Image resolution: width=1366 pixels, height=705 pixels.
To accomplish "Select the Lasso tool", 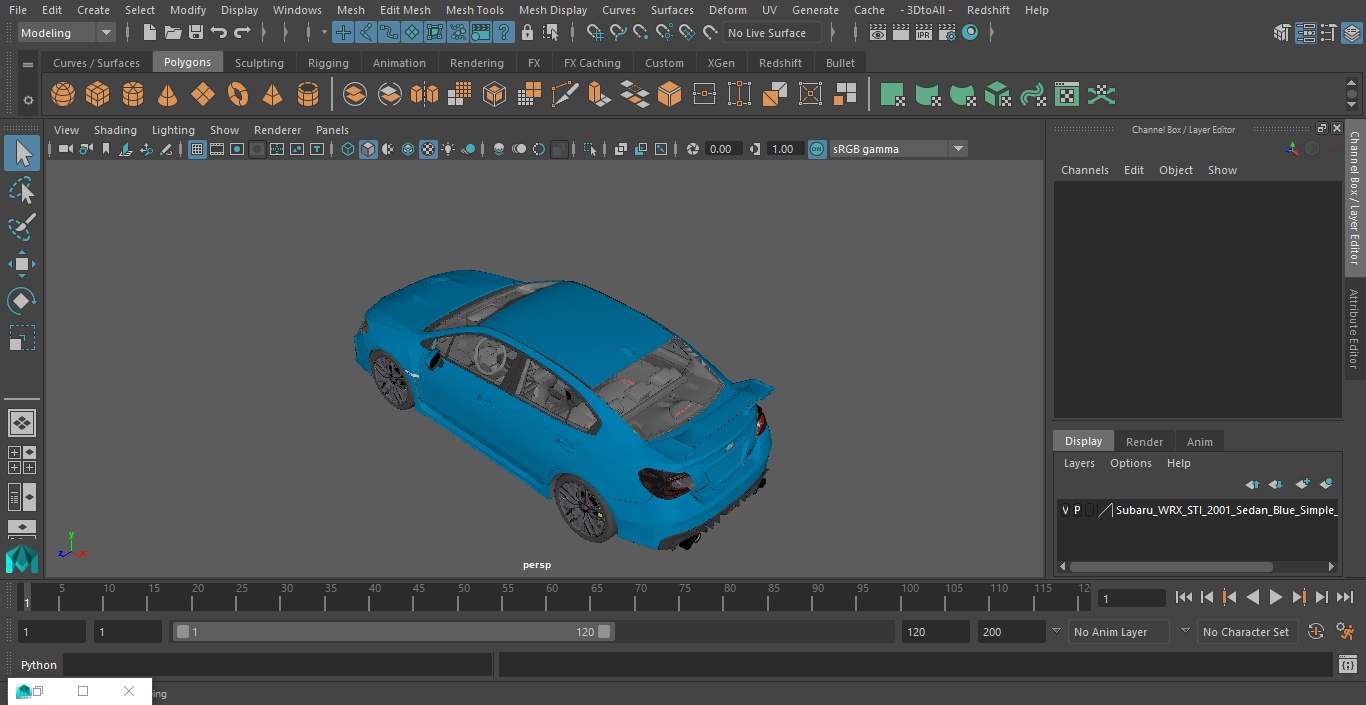I will (22, 190).
